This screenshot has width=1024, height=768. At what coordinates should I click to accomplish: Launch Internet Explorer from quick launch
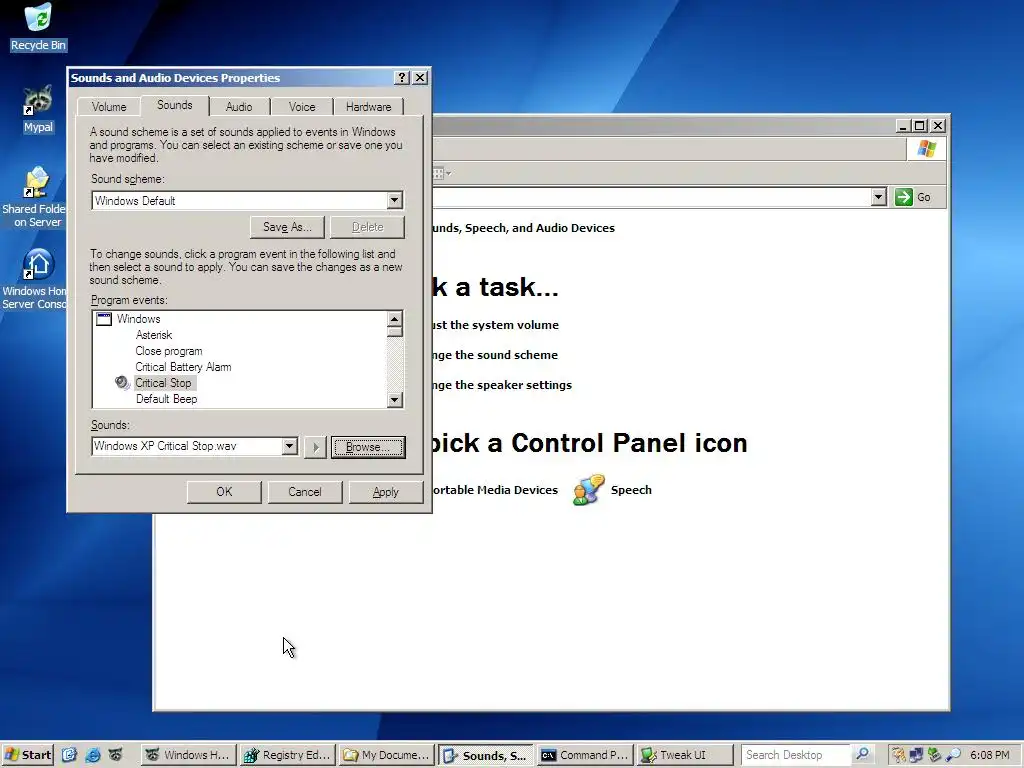pos(92,755)
